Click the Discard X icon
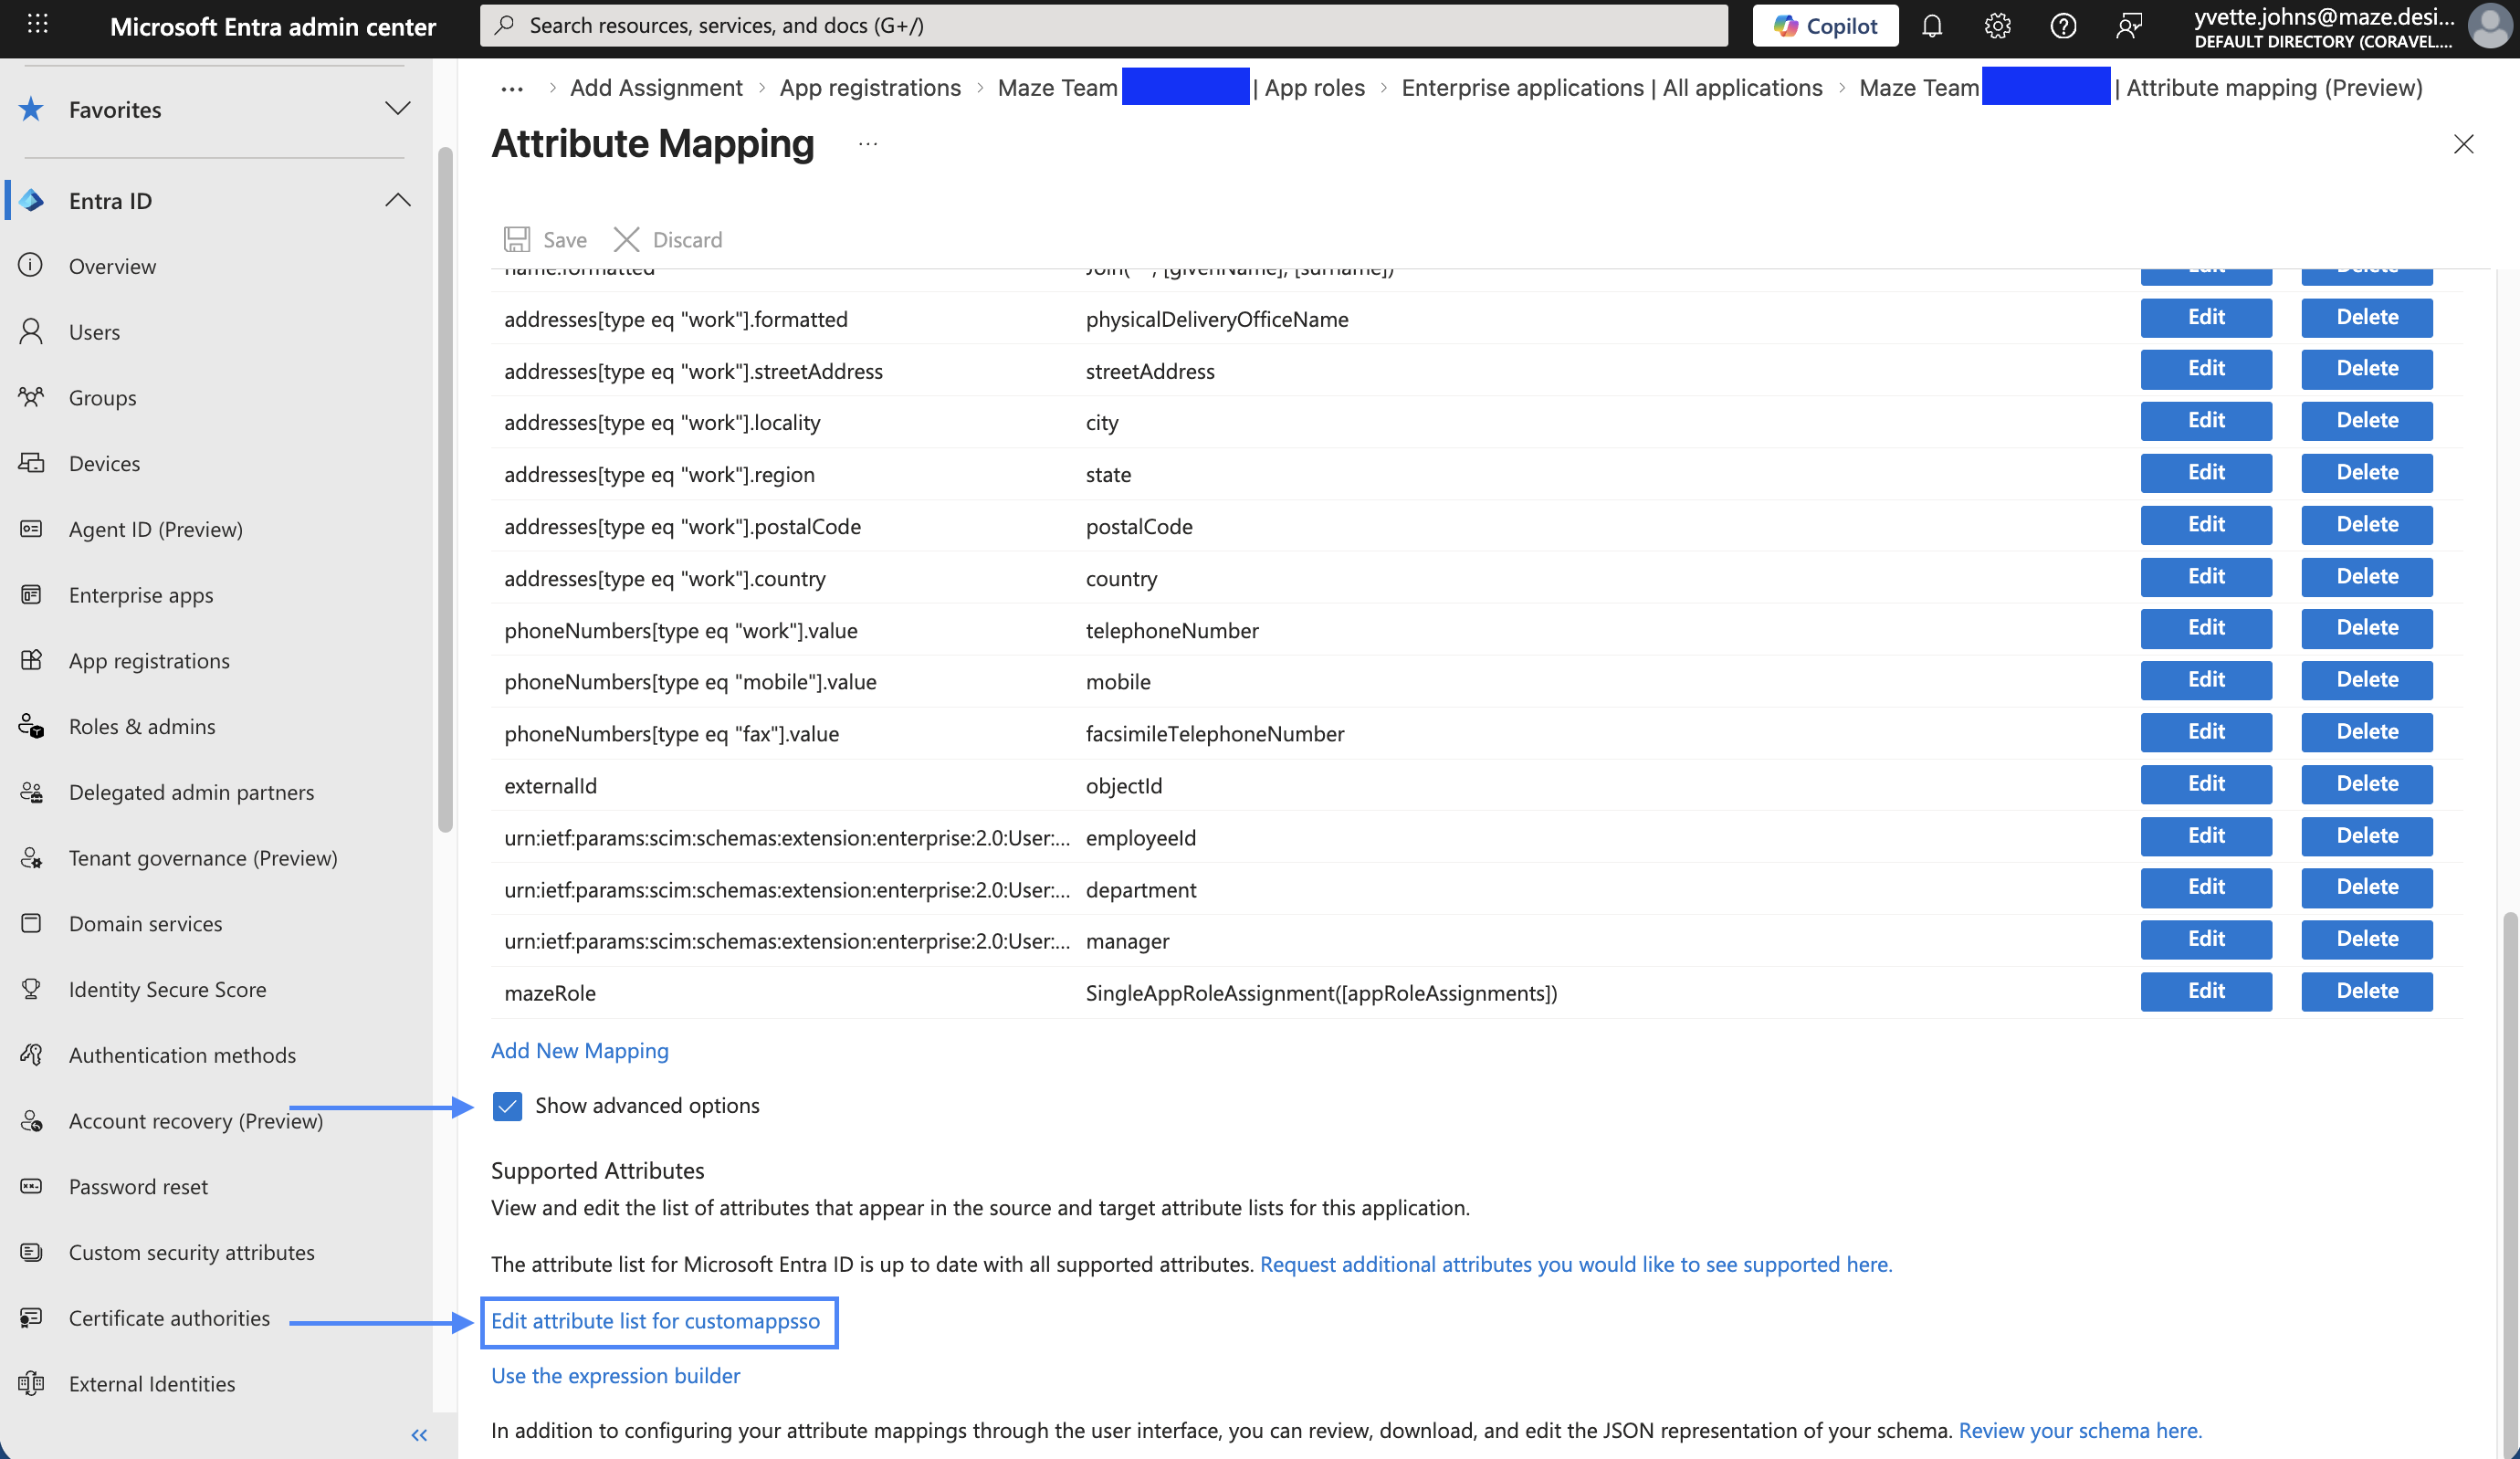2520x1459 pixels. point(627,239)
